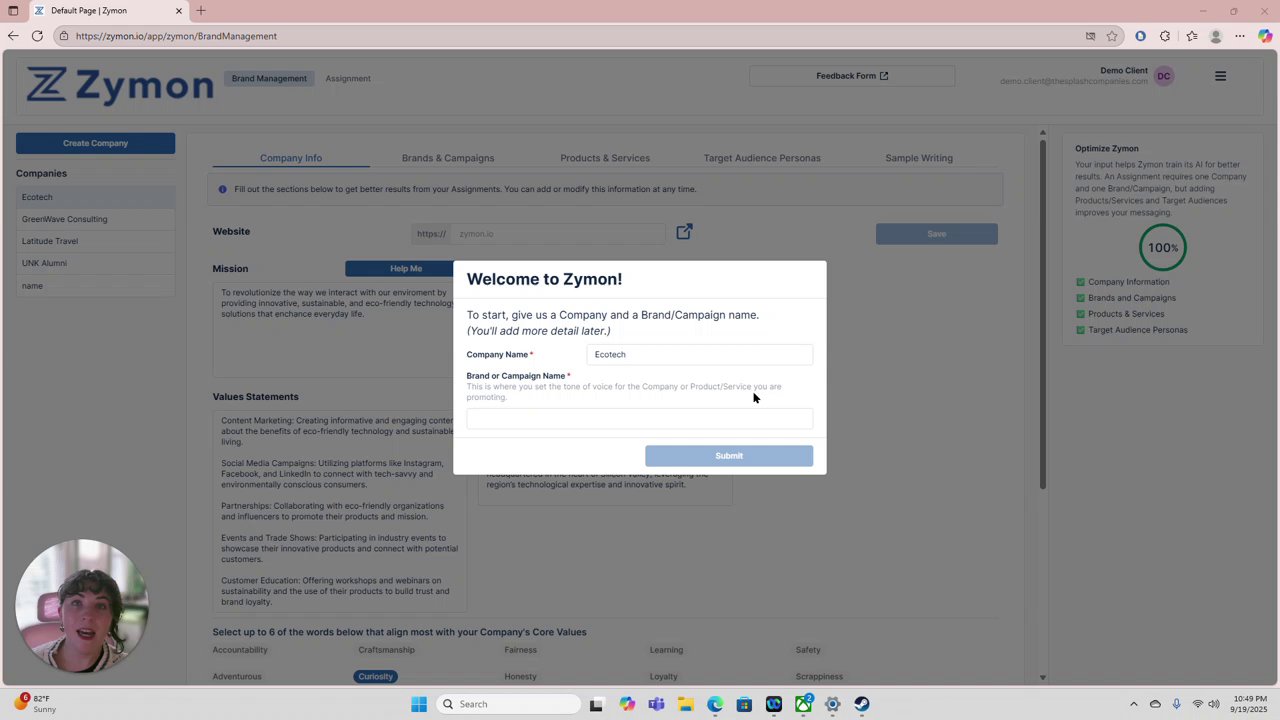
Task: Select Latitude Travel in Companies list
Action: [x=95, y=241]
